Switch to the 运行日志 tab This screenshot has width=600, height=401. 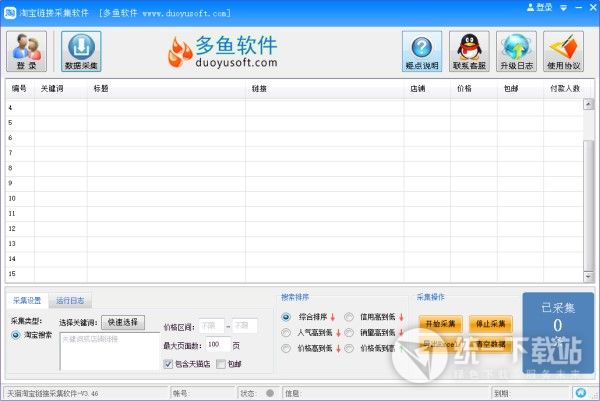click(x=70, y=301)
